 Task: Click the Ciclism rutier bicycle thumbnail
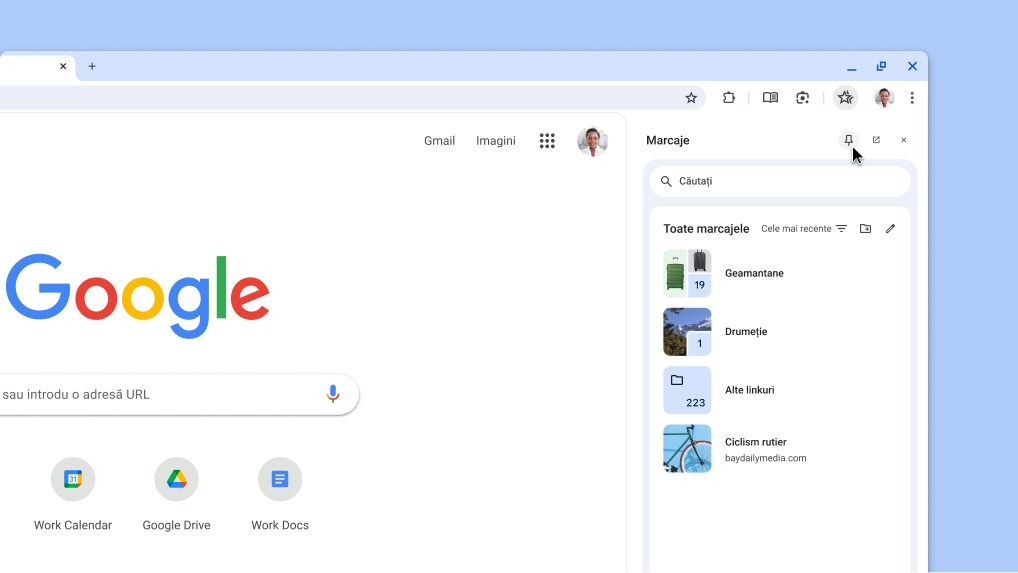(687, 448)
